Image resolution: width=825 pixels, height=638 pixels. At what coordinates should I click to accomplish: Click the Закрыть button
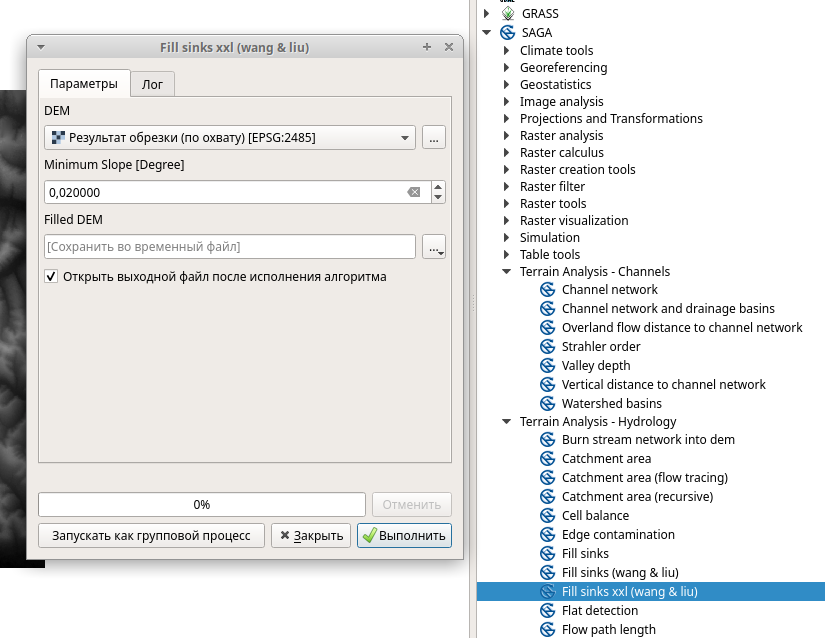(x=311, y=536)
